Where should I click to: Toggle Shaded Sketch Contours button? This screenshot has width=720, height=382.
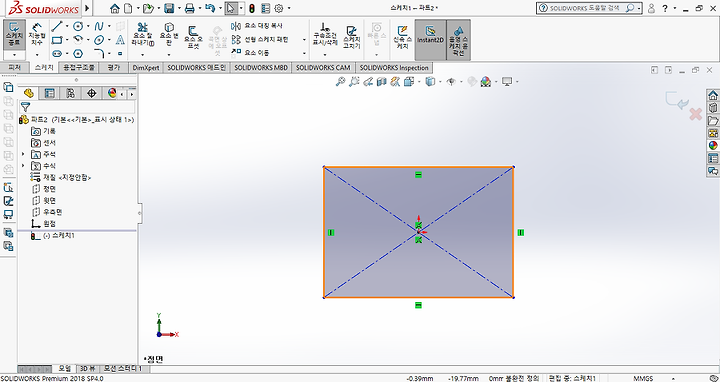458,39
